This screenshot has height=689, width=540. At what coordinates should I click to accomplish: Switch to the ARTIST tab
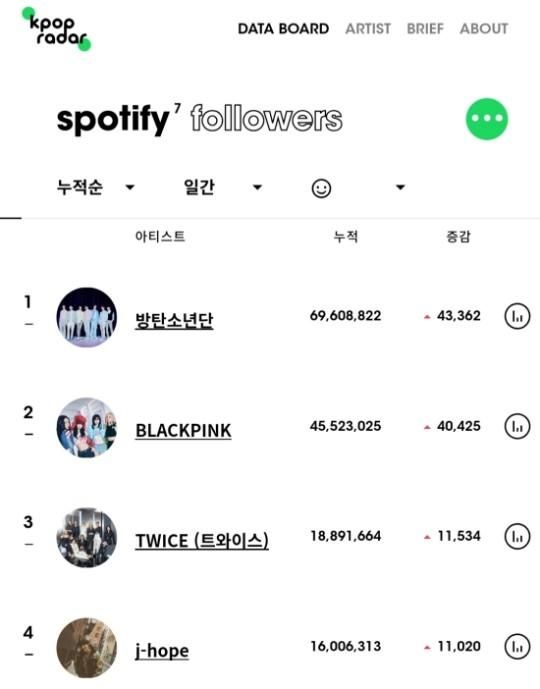(x=368, y=29)
